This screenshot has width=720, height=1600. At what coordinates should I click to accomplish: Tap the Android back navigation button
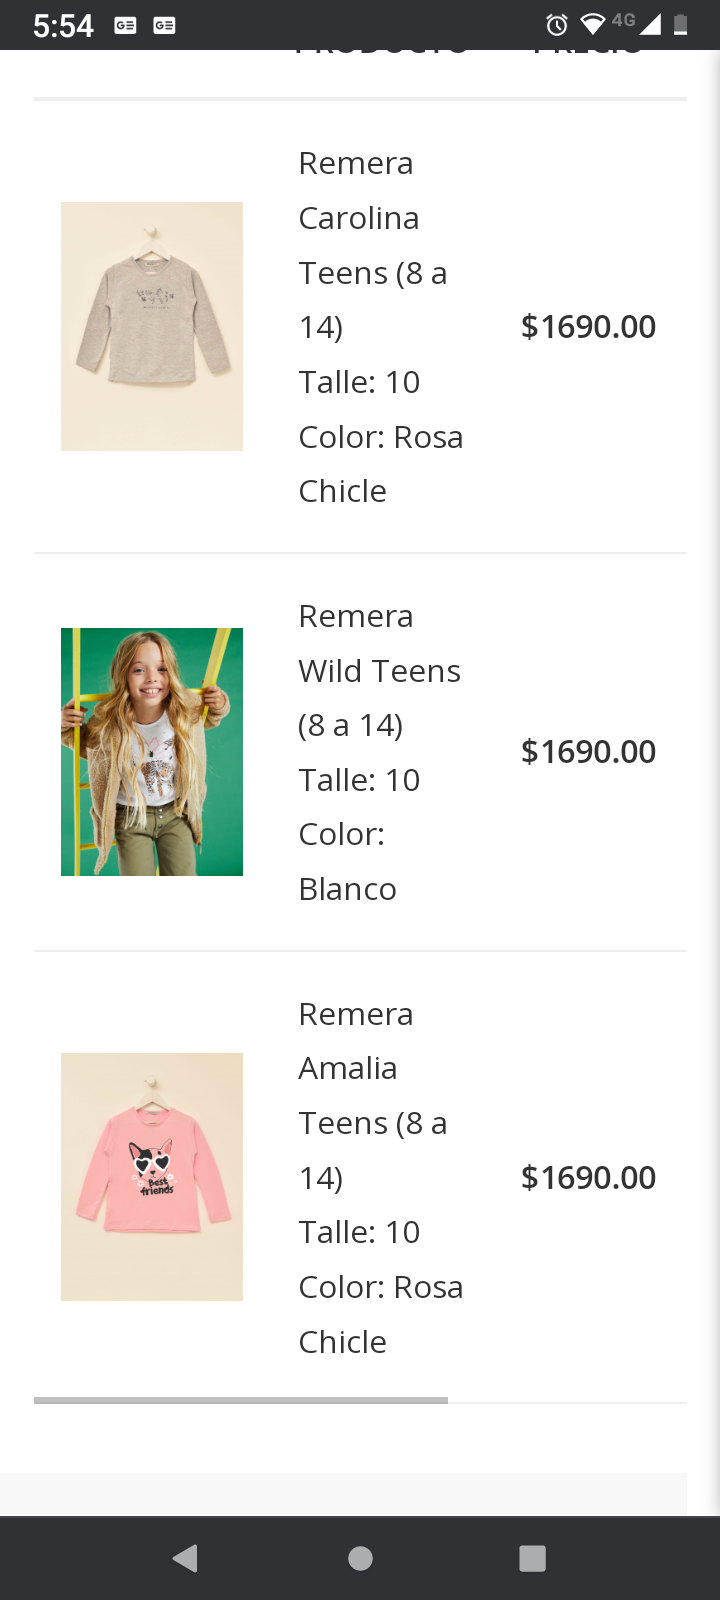[185, 1558]
